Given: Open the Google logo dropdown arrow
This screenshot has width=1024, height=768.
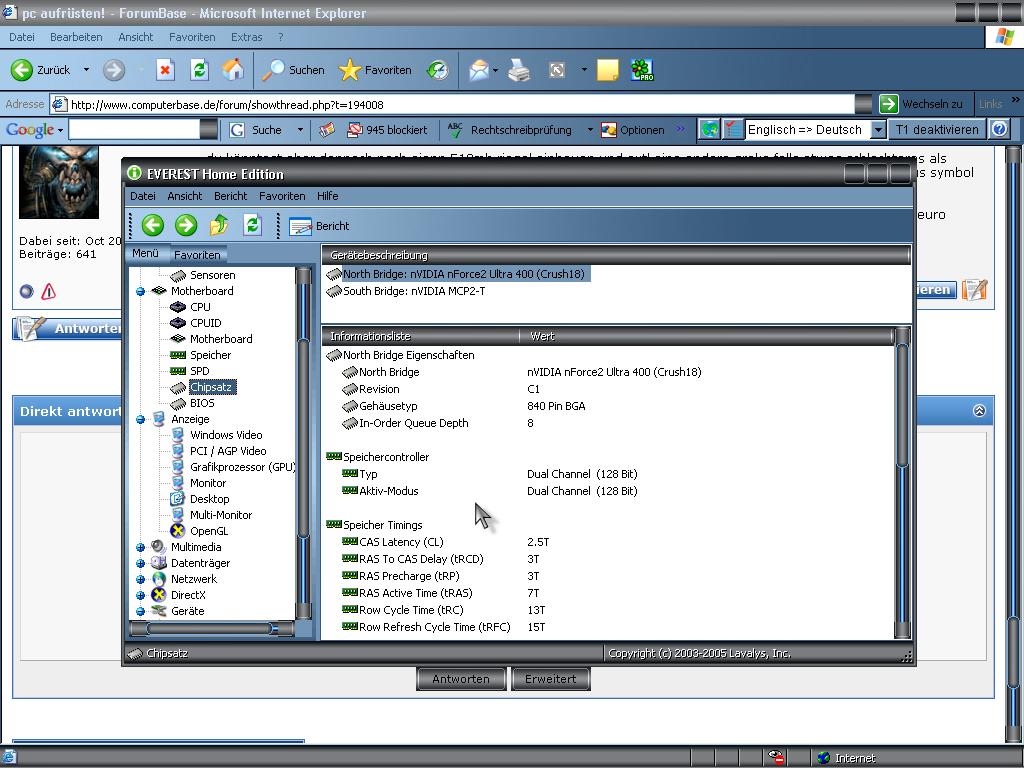Looking at the screenshot, I should click(x=60, y=131).
